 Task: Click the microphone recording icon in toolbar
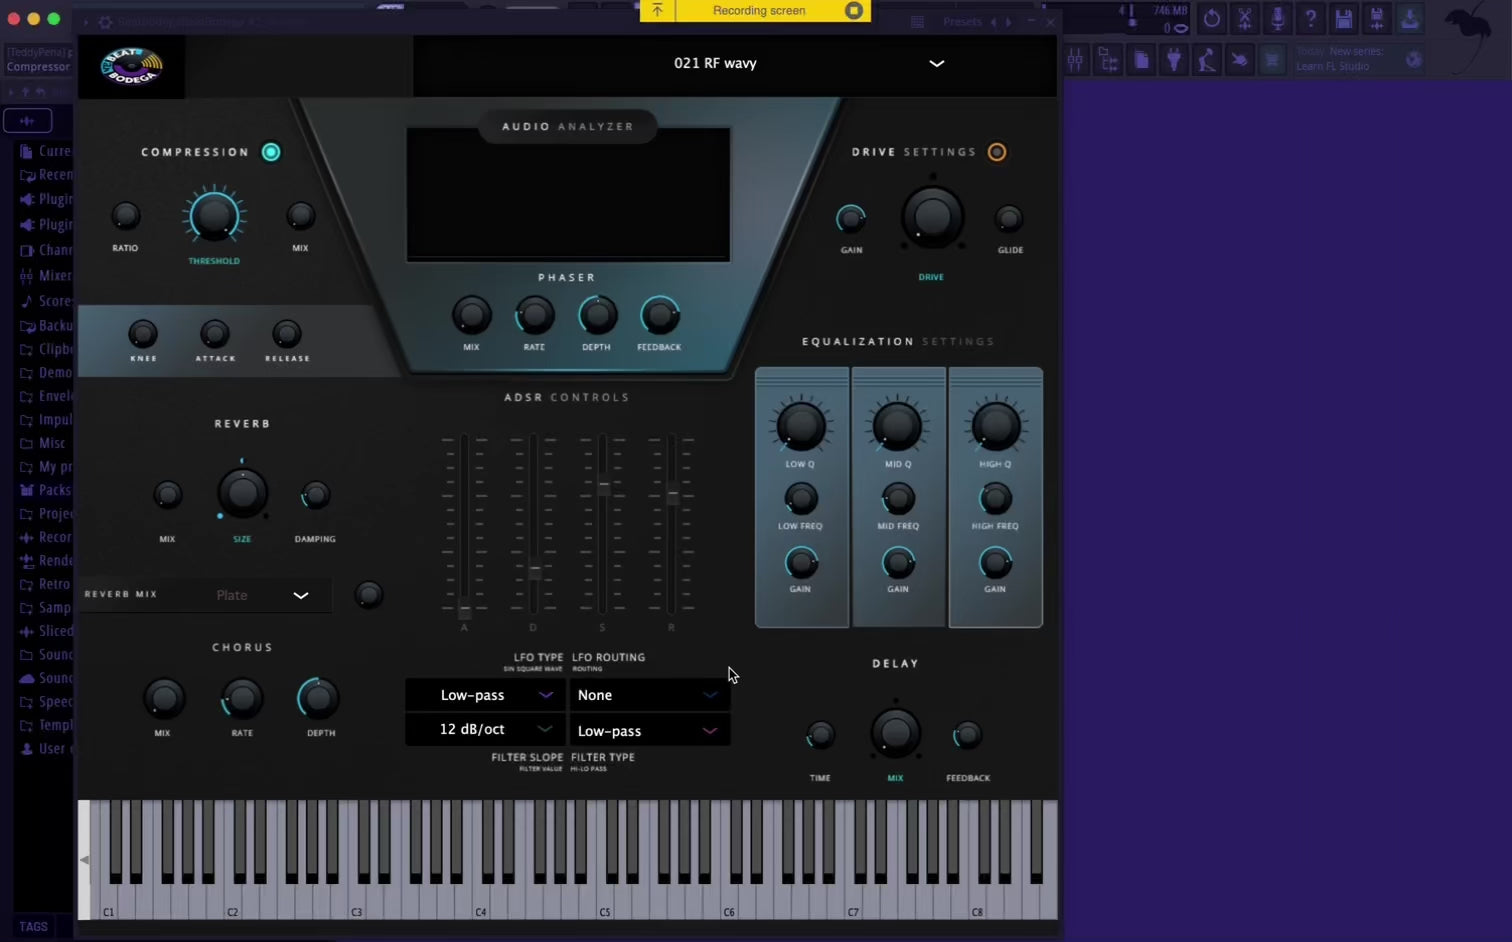click(x=1277, y=18)
